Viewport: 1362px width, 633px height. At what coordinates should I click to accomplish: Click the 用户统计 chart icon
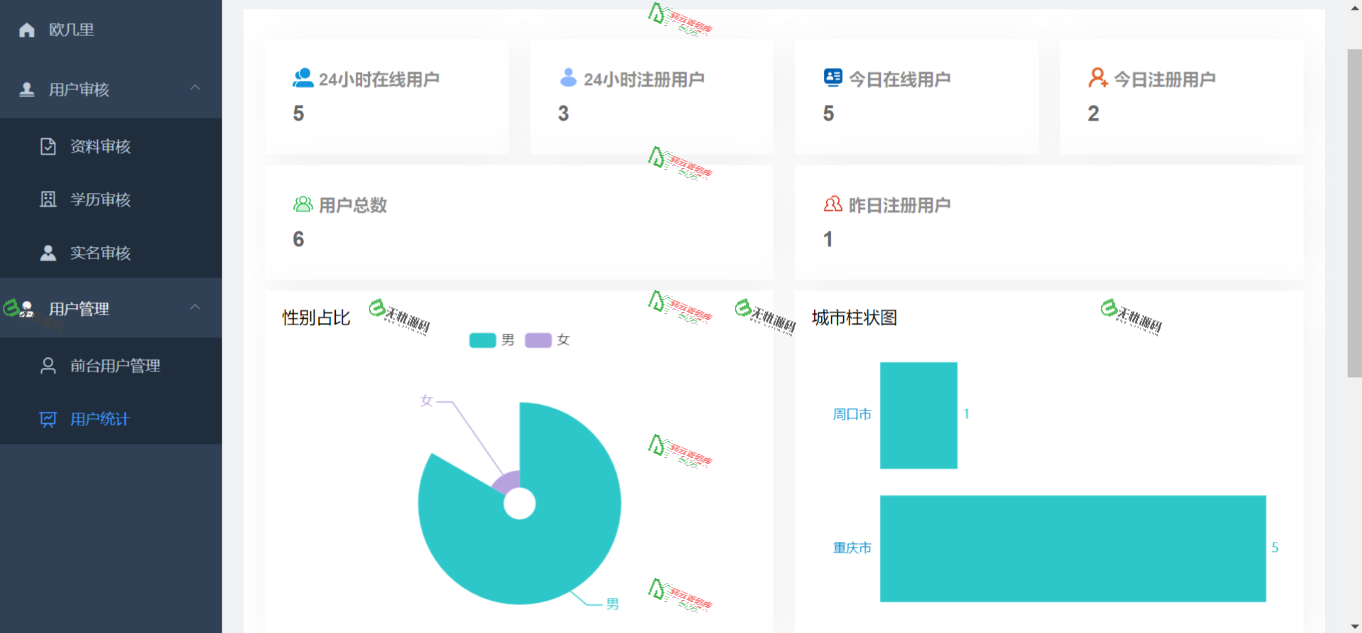[x=46, y=419]
